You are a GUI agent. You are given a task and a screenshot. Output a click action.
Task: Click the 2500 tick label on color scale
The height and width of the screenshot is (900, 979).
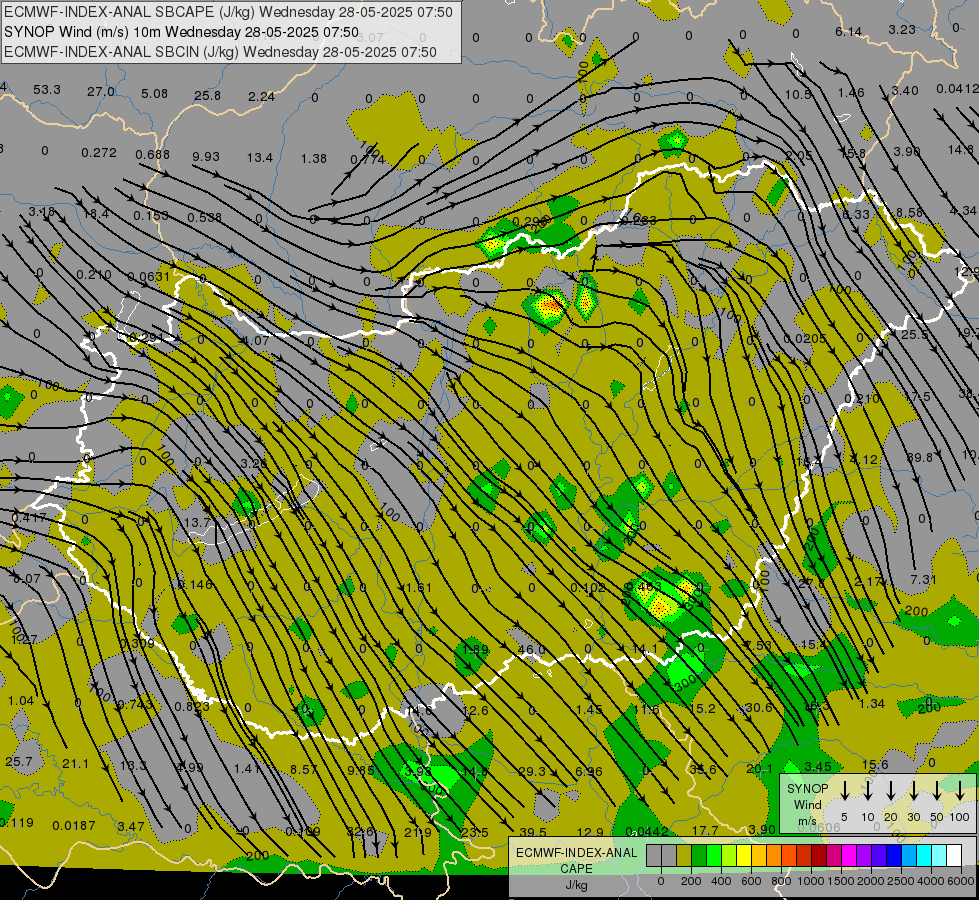coord(901,881)
